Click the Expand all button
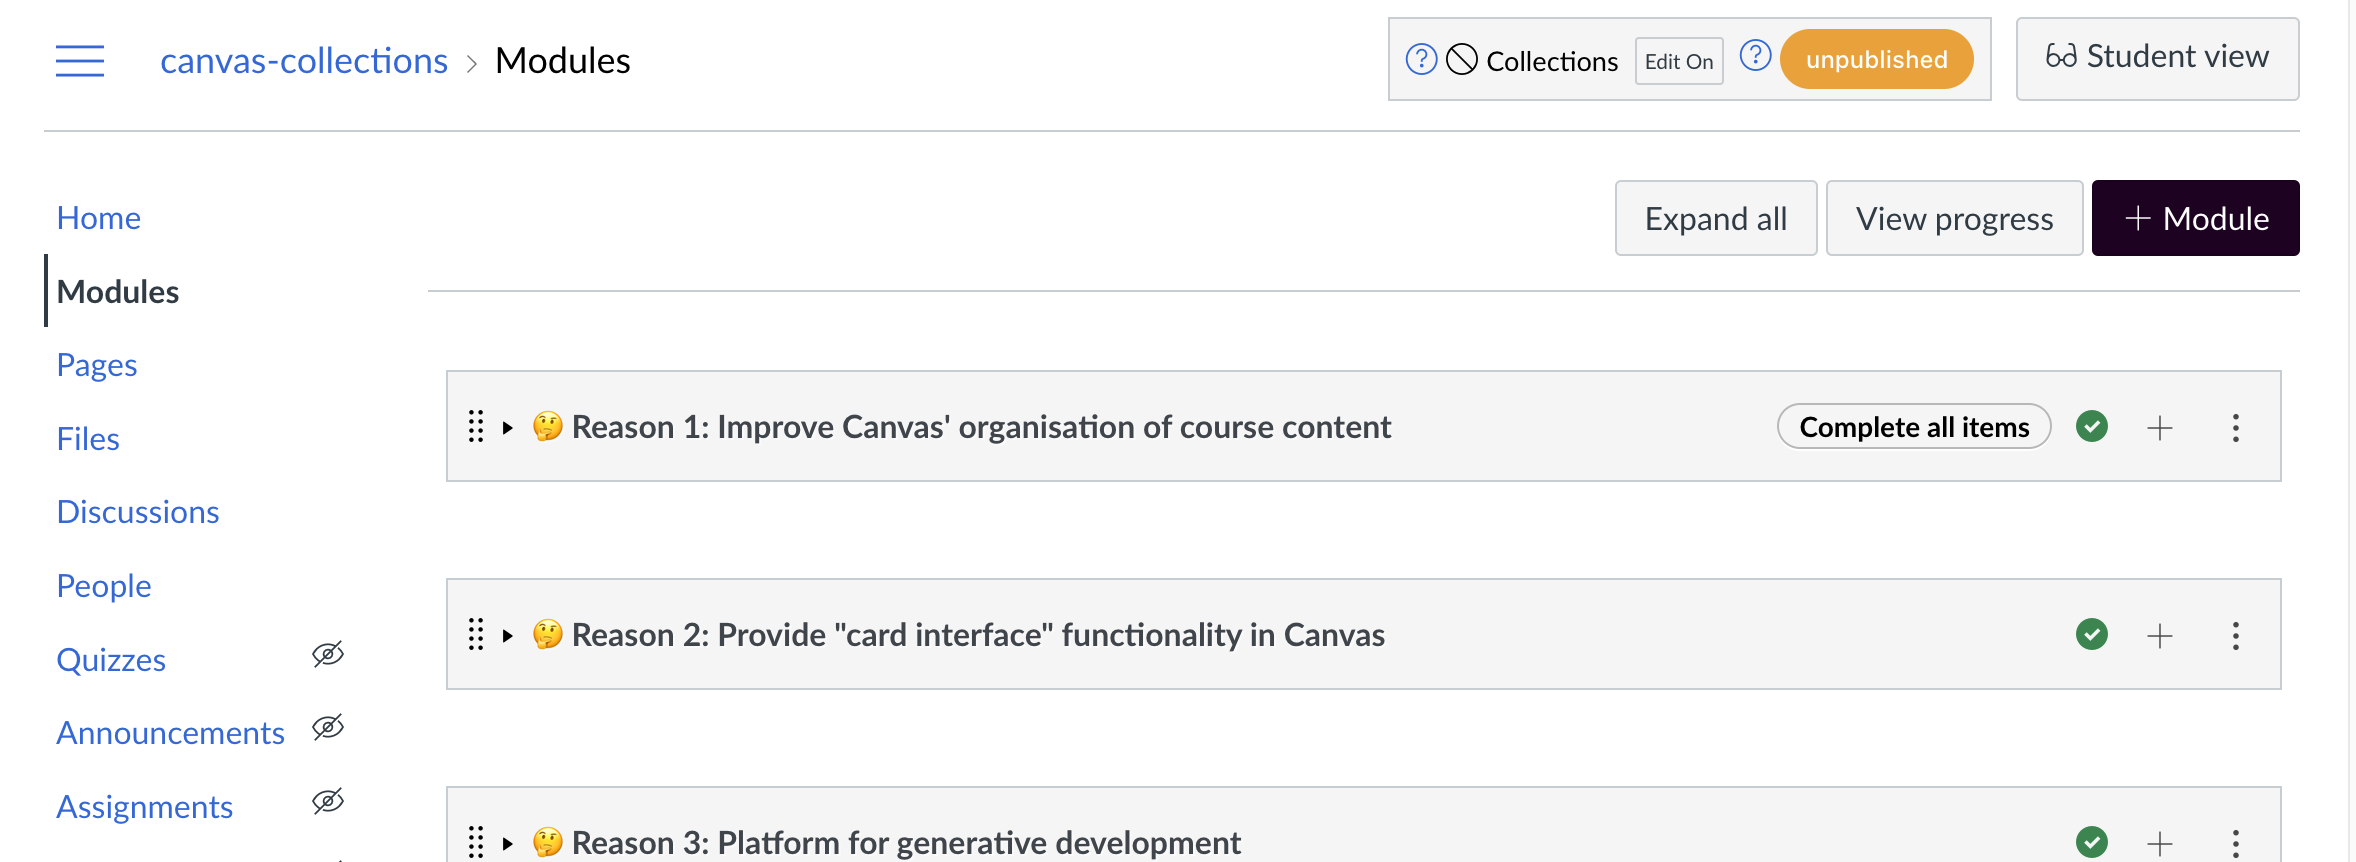 point(1716,218)
